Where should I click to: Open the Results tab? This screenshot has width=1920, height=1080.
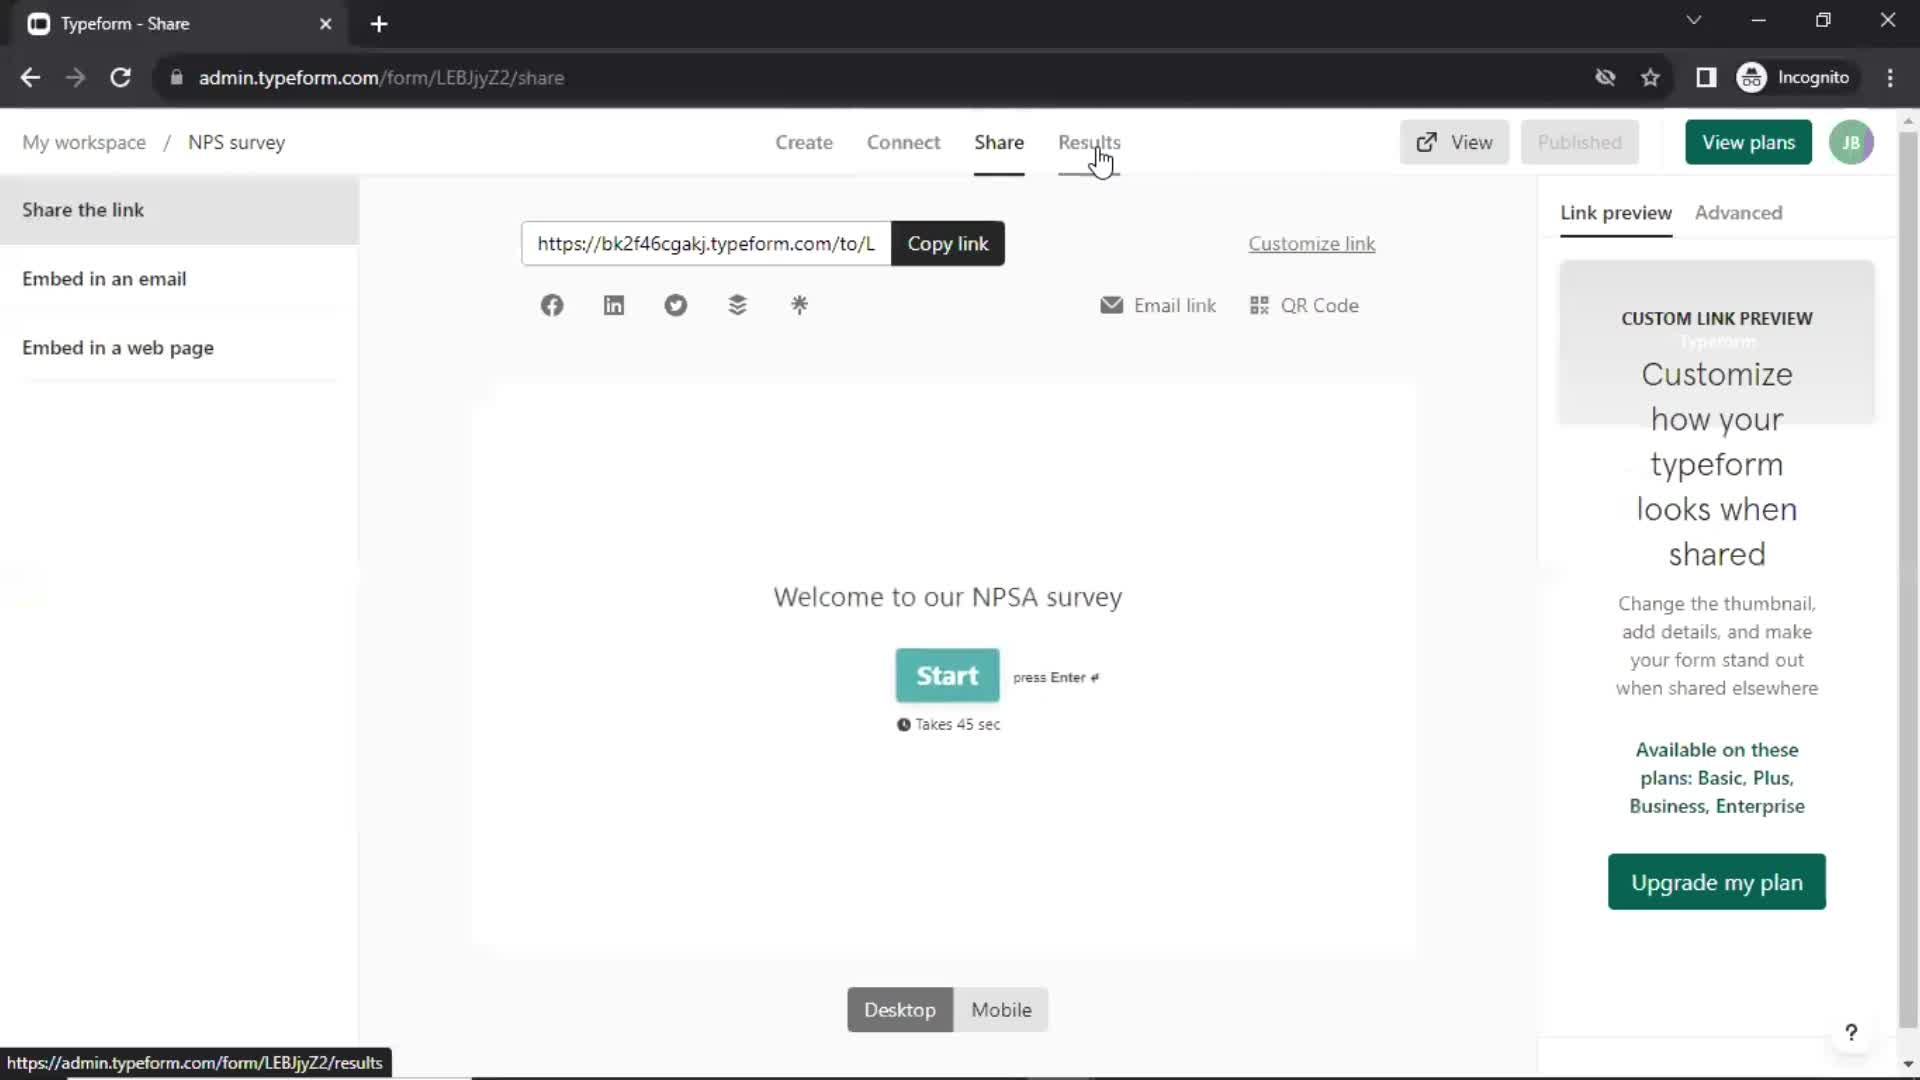coord(1089,142)
